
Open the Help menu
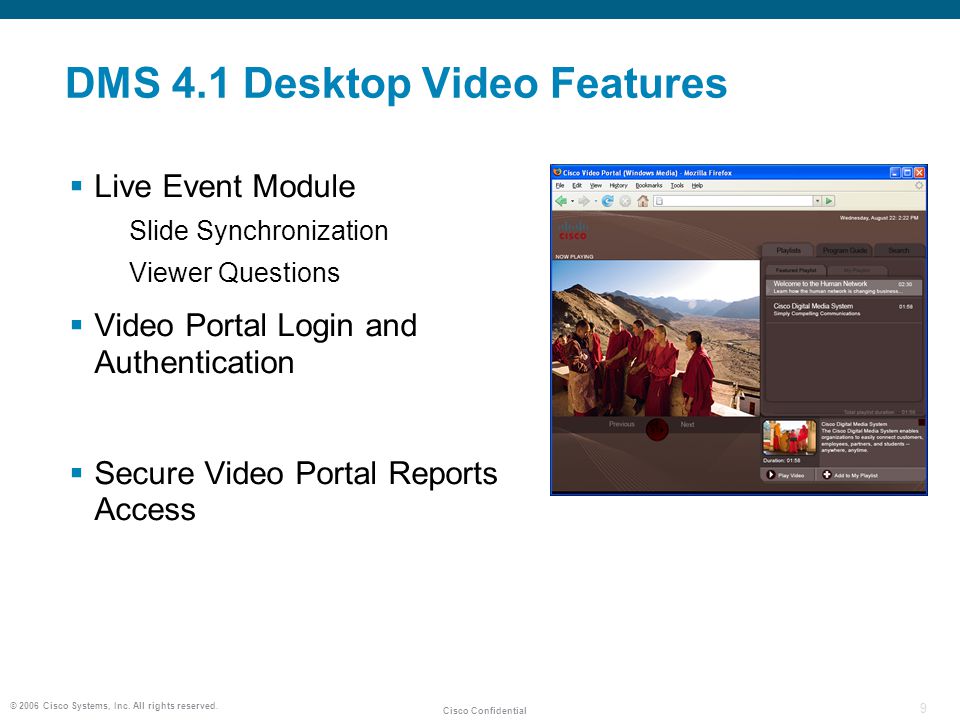(697, 186)
